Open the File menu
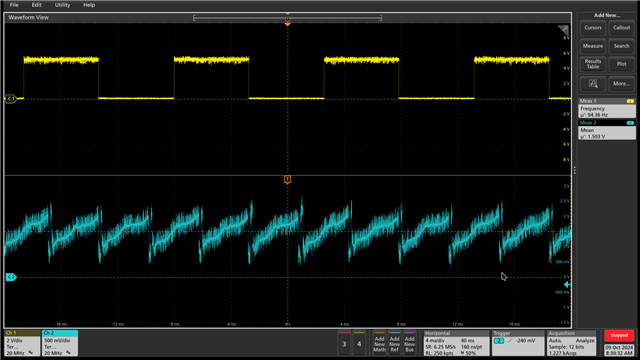Screen dimensions: 640x360 click(x=14, y=5)
